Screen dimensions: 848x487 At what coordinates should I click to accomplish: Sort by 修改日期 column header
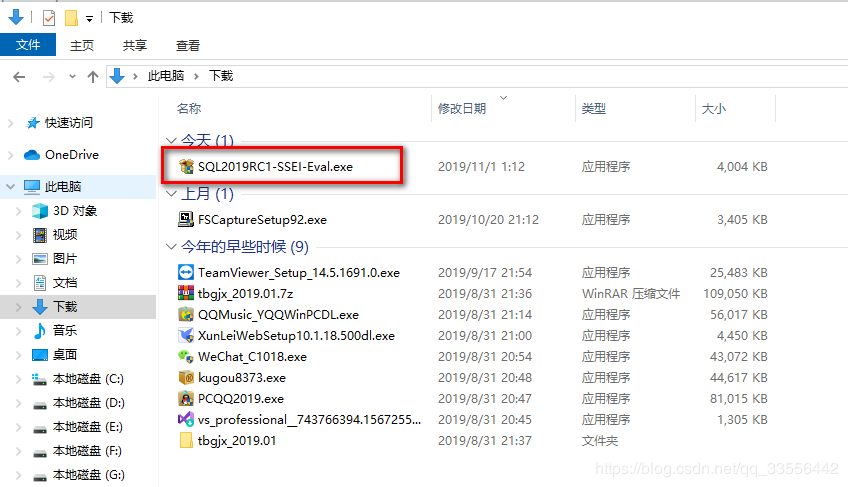[x=462, y=109]
